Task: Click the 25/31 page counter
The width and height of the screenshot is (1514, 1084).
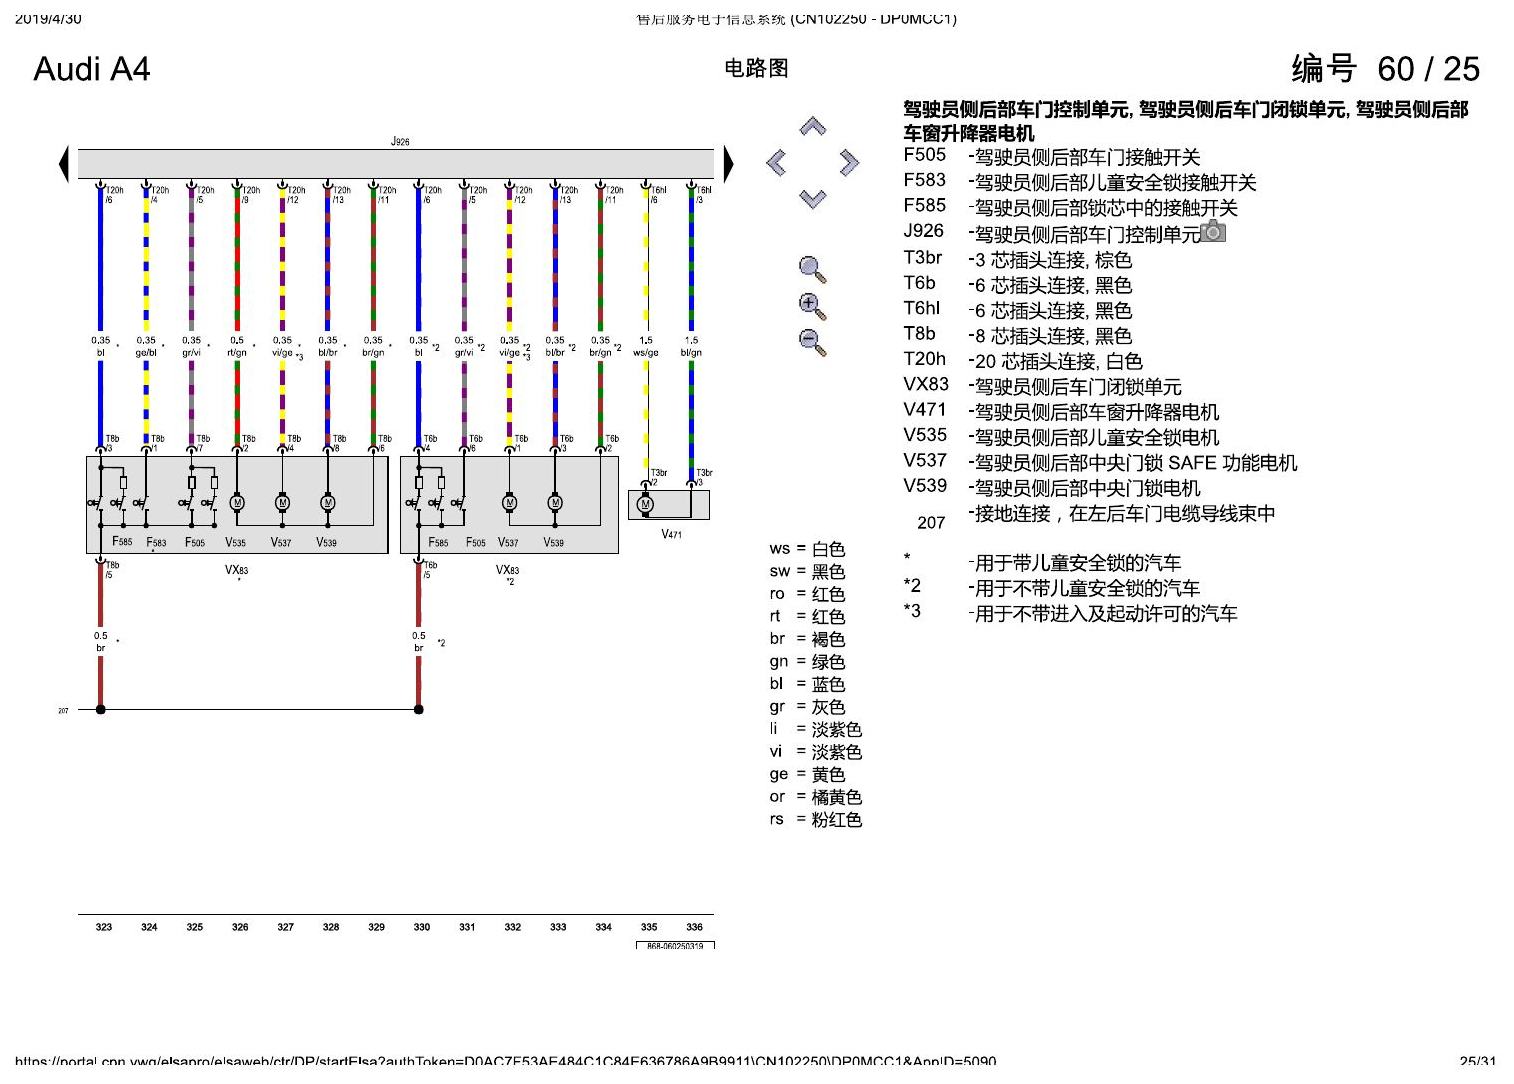Action: click(x=1478, y=1061)
